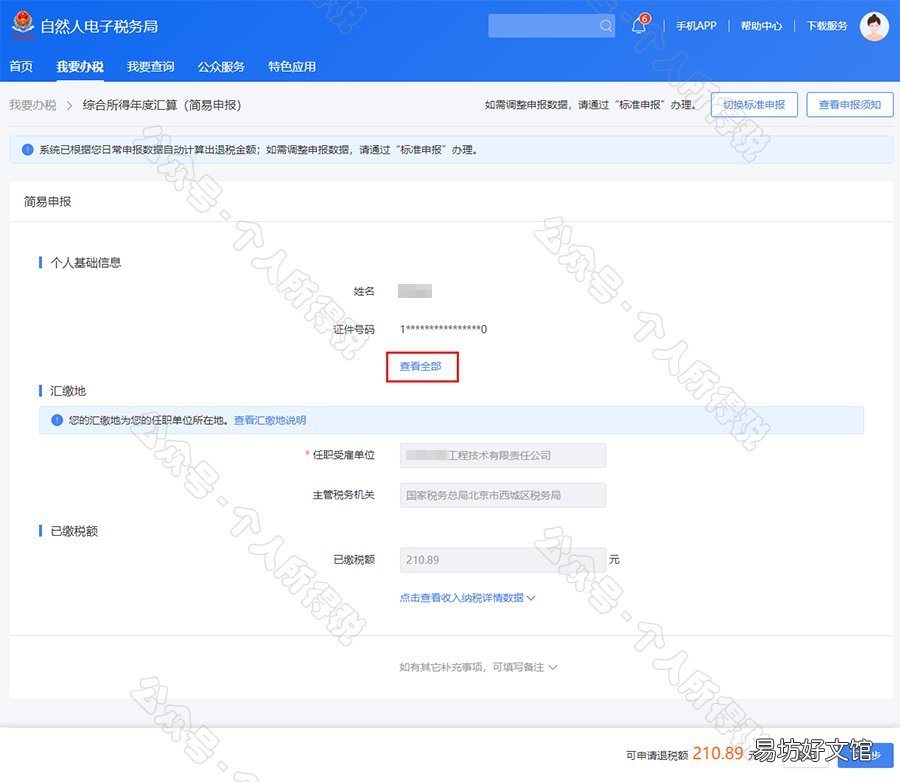Open 特色应用 tab
900x782 pixels.
pos(292,67)
